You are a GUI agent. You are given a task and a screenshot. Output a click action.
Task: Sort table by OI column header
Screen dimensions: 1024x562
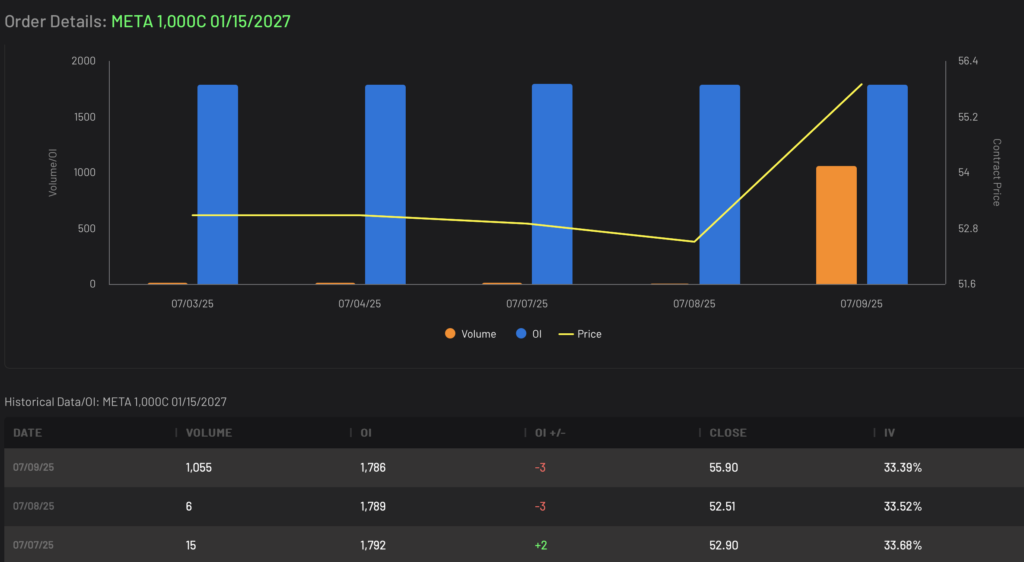tap(366, 433)
